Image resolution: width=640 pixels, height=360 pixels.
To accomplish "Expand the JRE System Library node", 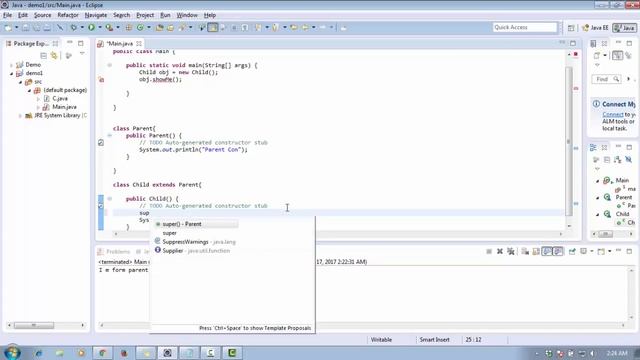I will tap(20, 116).
